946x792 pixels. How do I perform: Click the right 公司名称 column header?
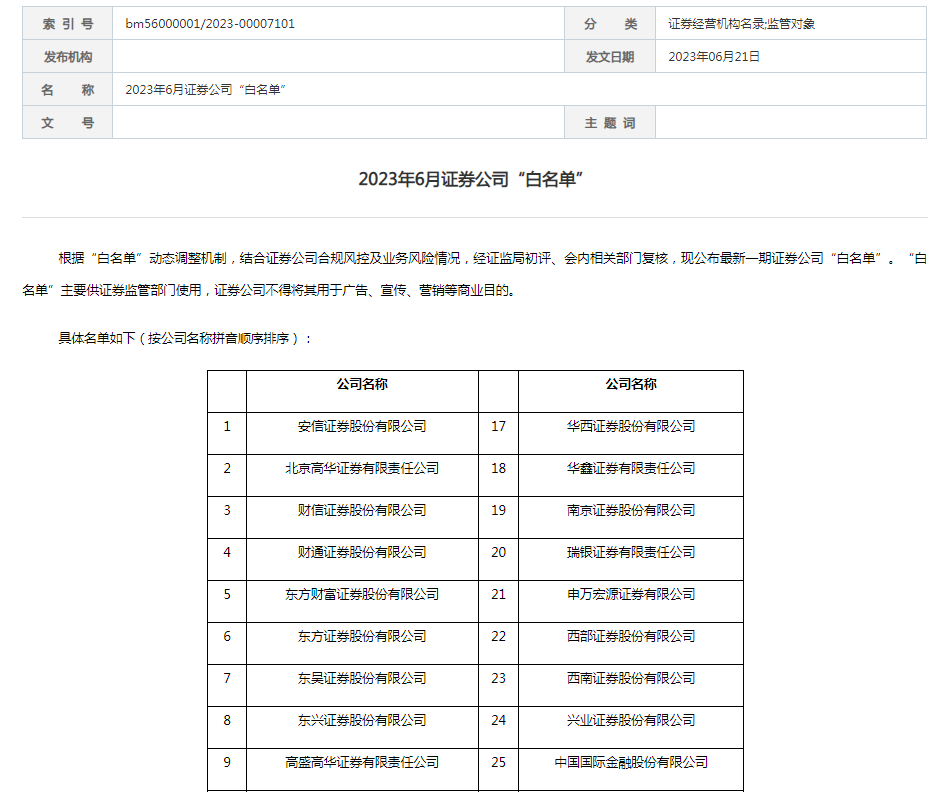[631, 384]
